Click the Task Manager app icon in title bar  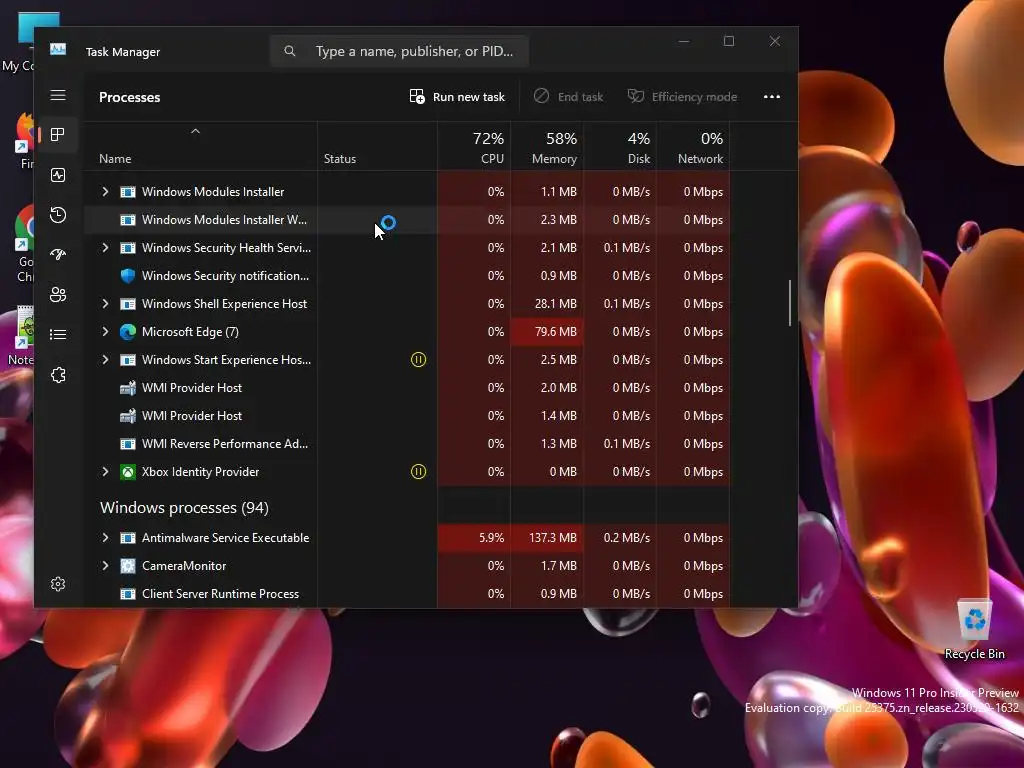(x=58, y=50)
